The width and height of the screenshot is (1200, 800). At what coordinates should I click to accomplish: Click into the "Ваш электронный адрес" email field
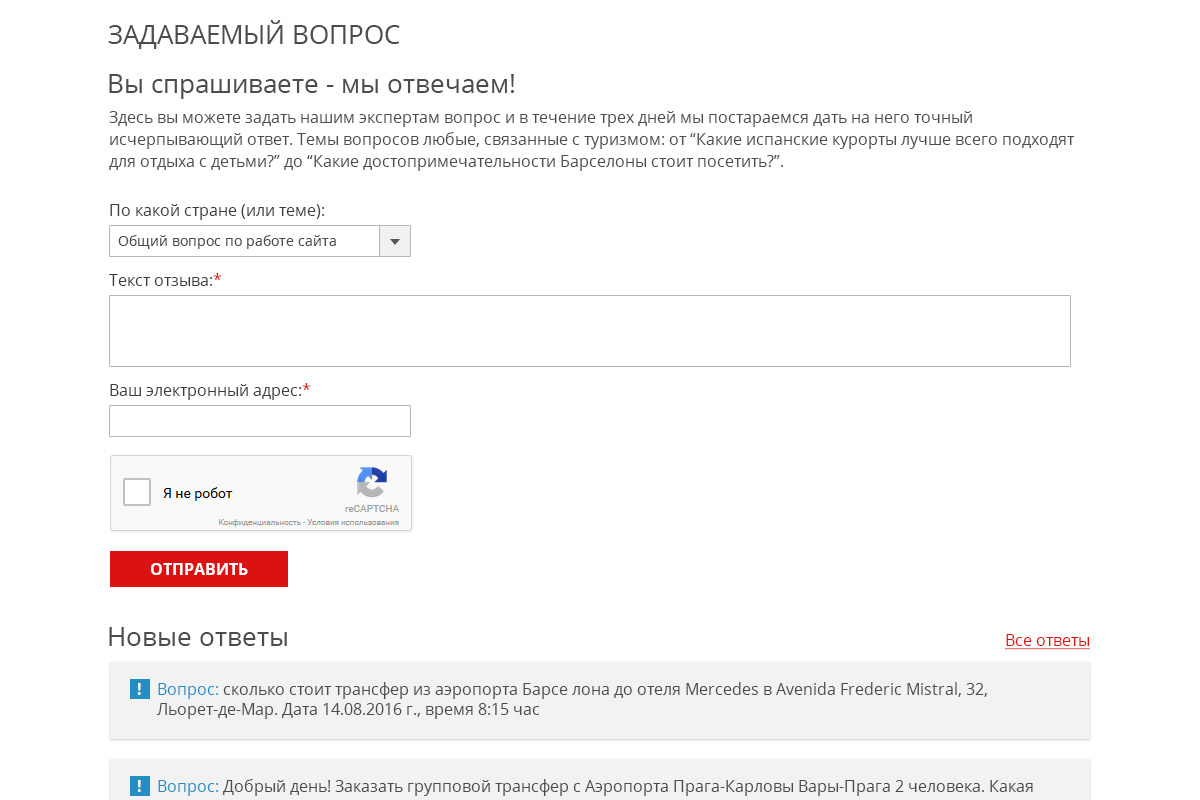[x=259, y=421]
